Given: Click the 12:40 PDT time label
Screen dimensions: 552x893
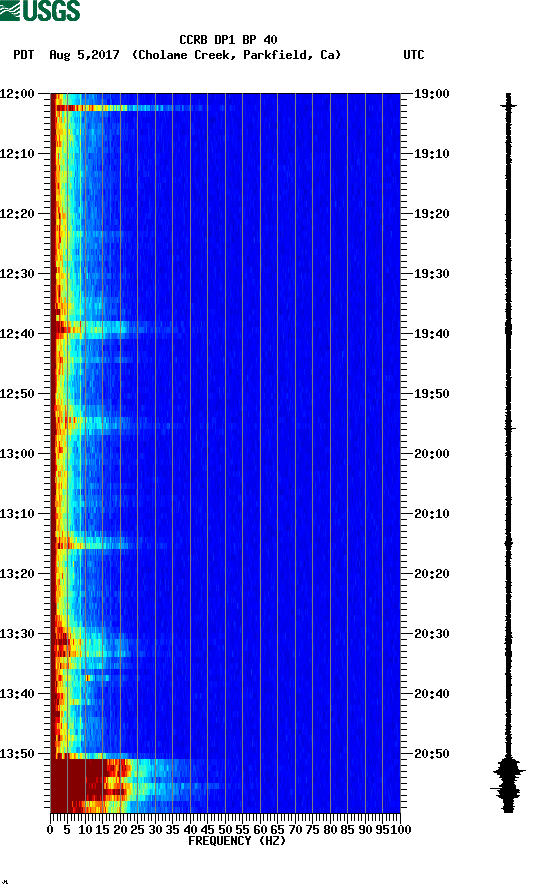Looking at the screenshot, I should point(17,334).
